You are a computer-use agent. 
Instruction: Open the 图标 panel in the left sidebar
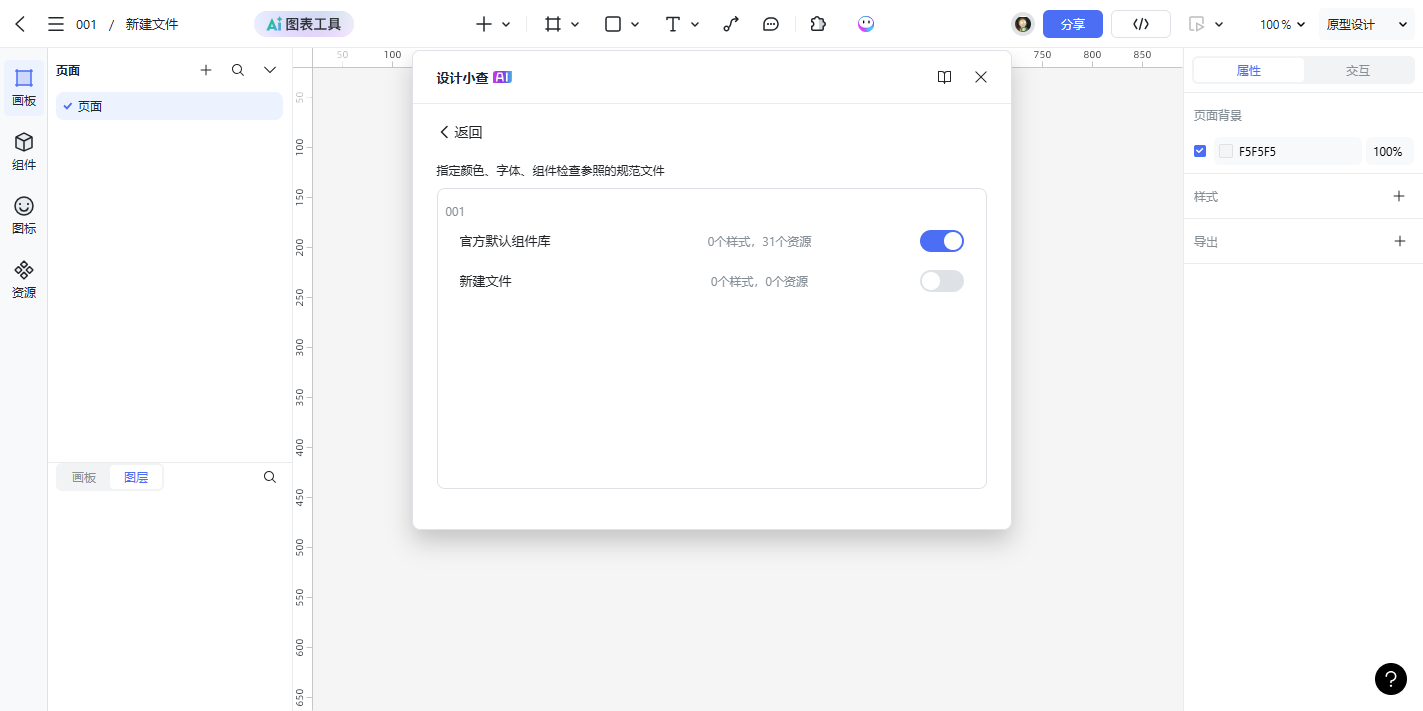(x=23, y=214)
